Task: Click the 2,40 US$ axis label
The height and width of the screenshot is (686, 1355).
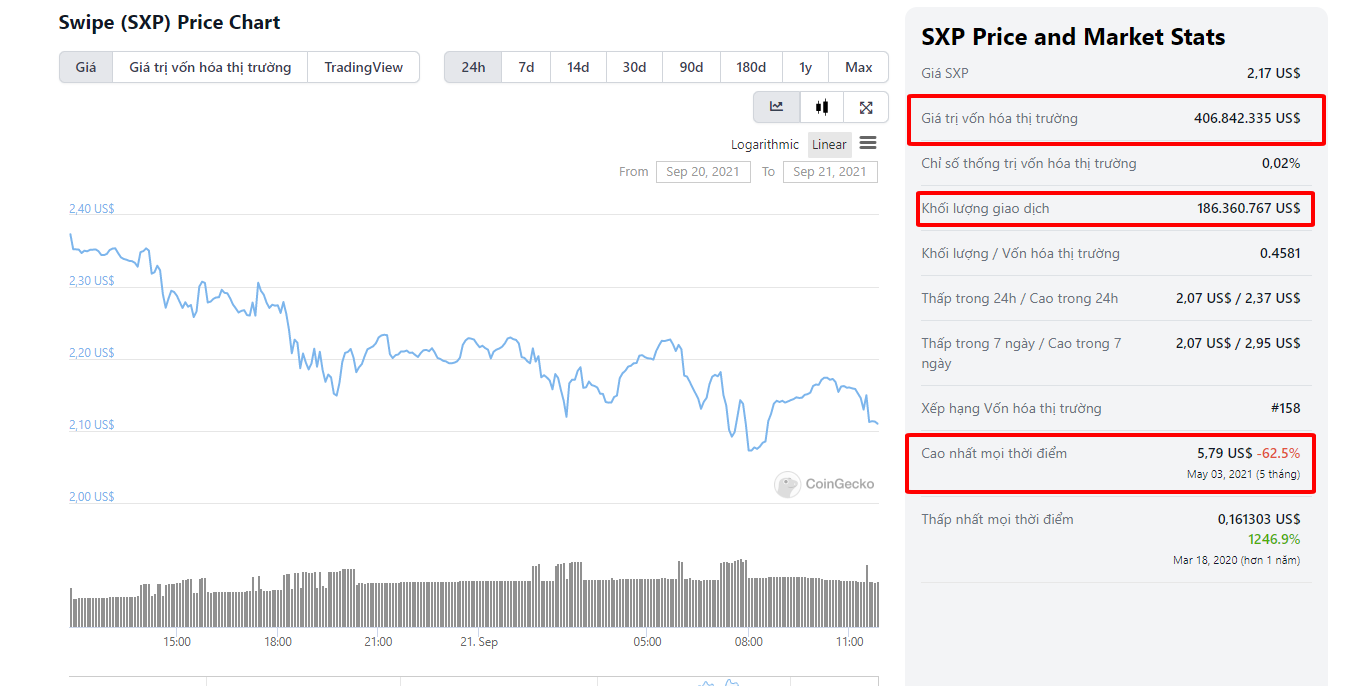Action: pos(91,209)
